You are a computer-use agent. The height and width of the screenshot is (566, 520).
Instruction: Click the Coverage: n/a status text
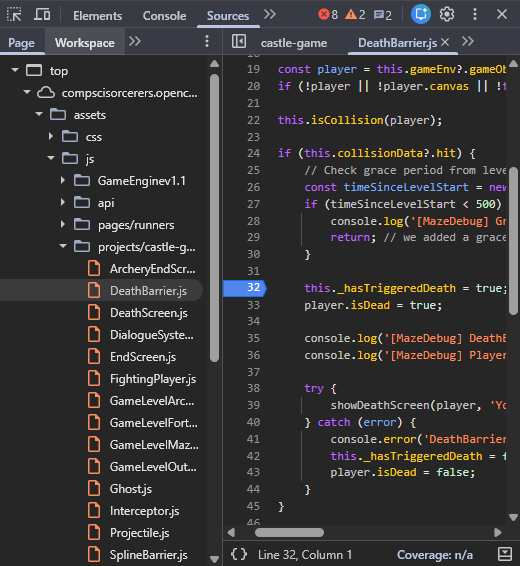435,555
